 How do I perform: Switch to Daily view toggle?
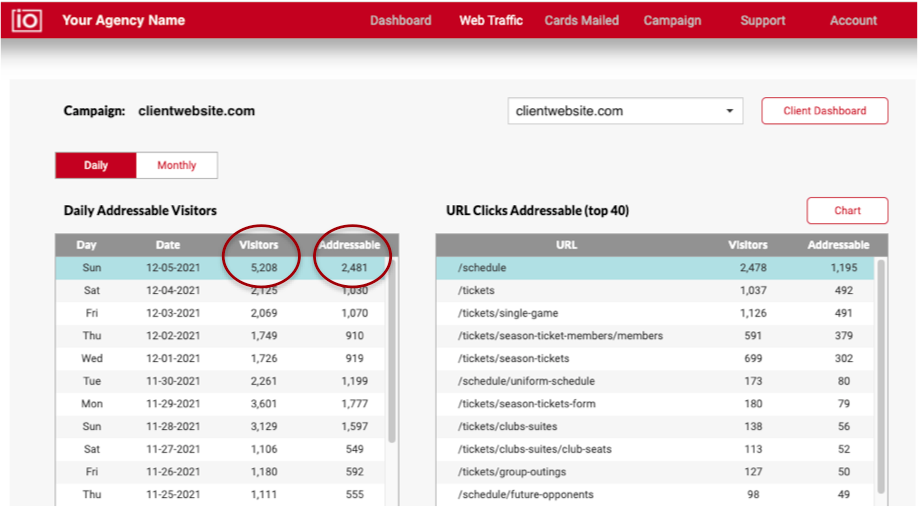pos(96,166)
